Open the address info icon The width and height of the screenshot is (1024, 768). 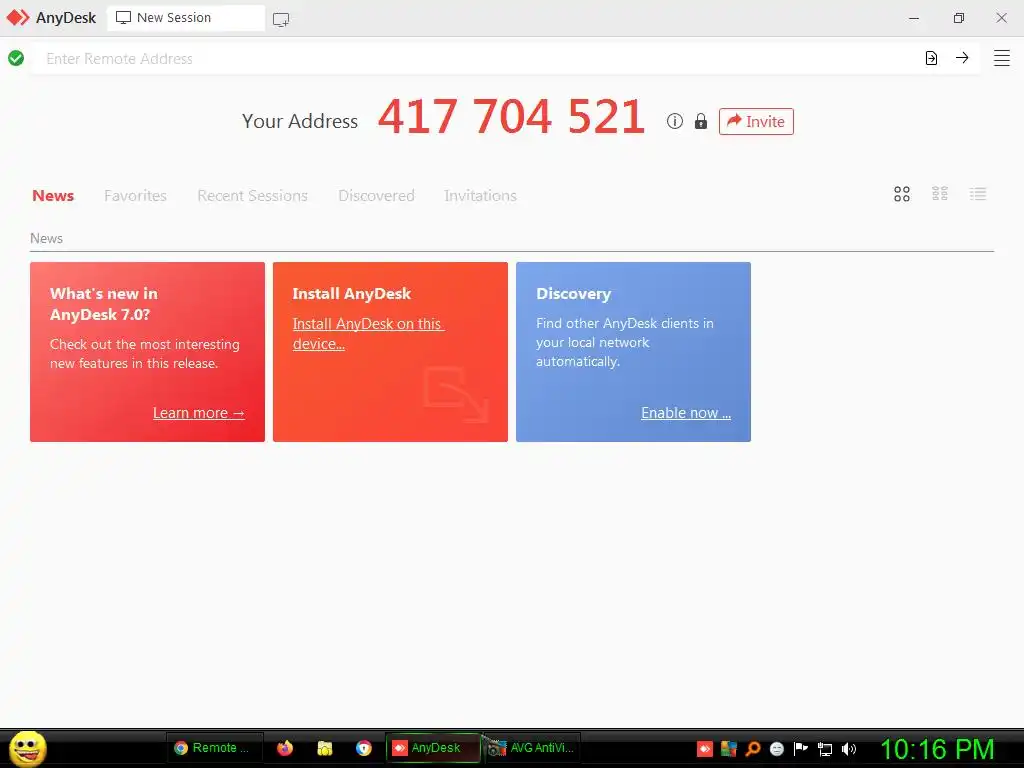pos(675,121)
